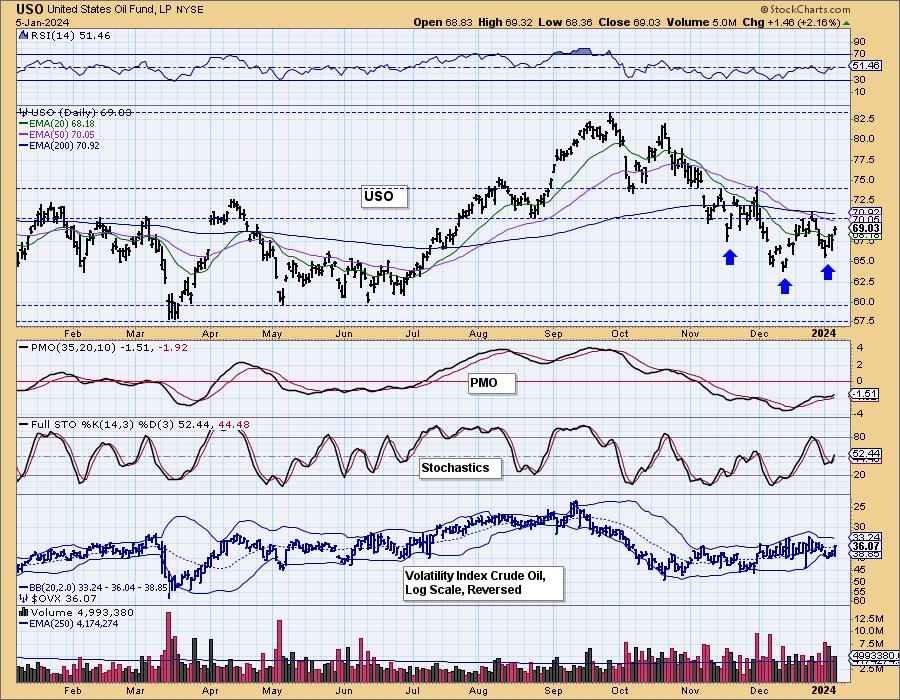The image size is (900, 700).
Task: Click the 'Volatility Index Crude Oil' annotation box
Action: [483, 583]
